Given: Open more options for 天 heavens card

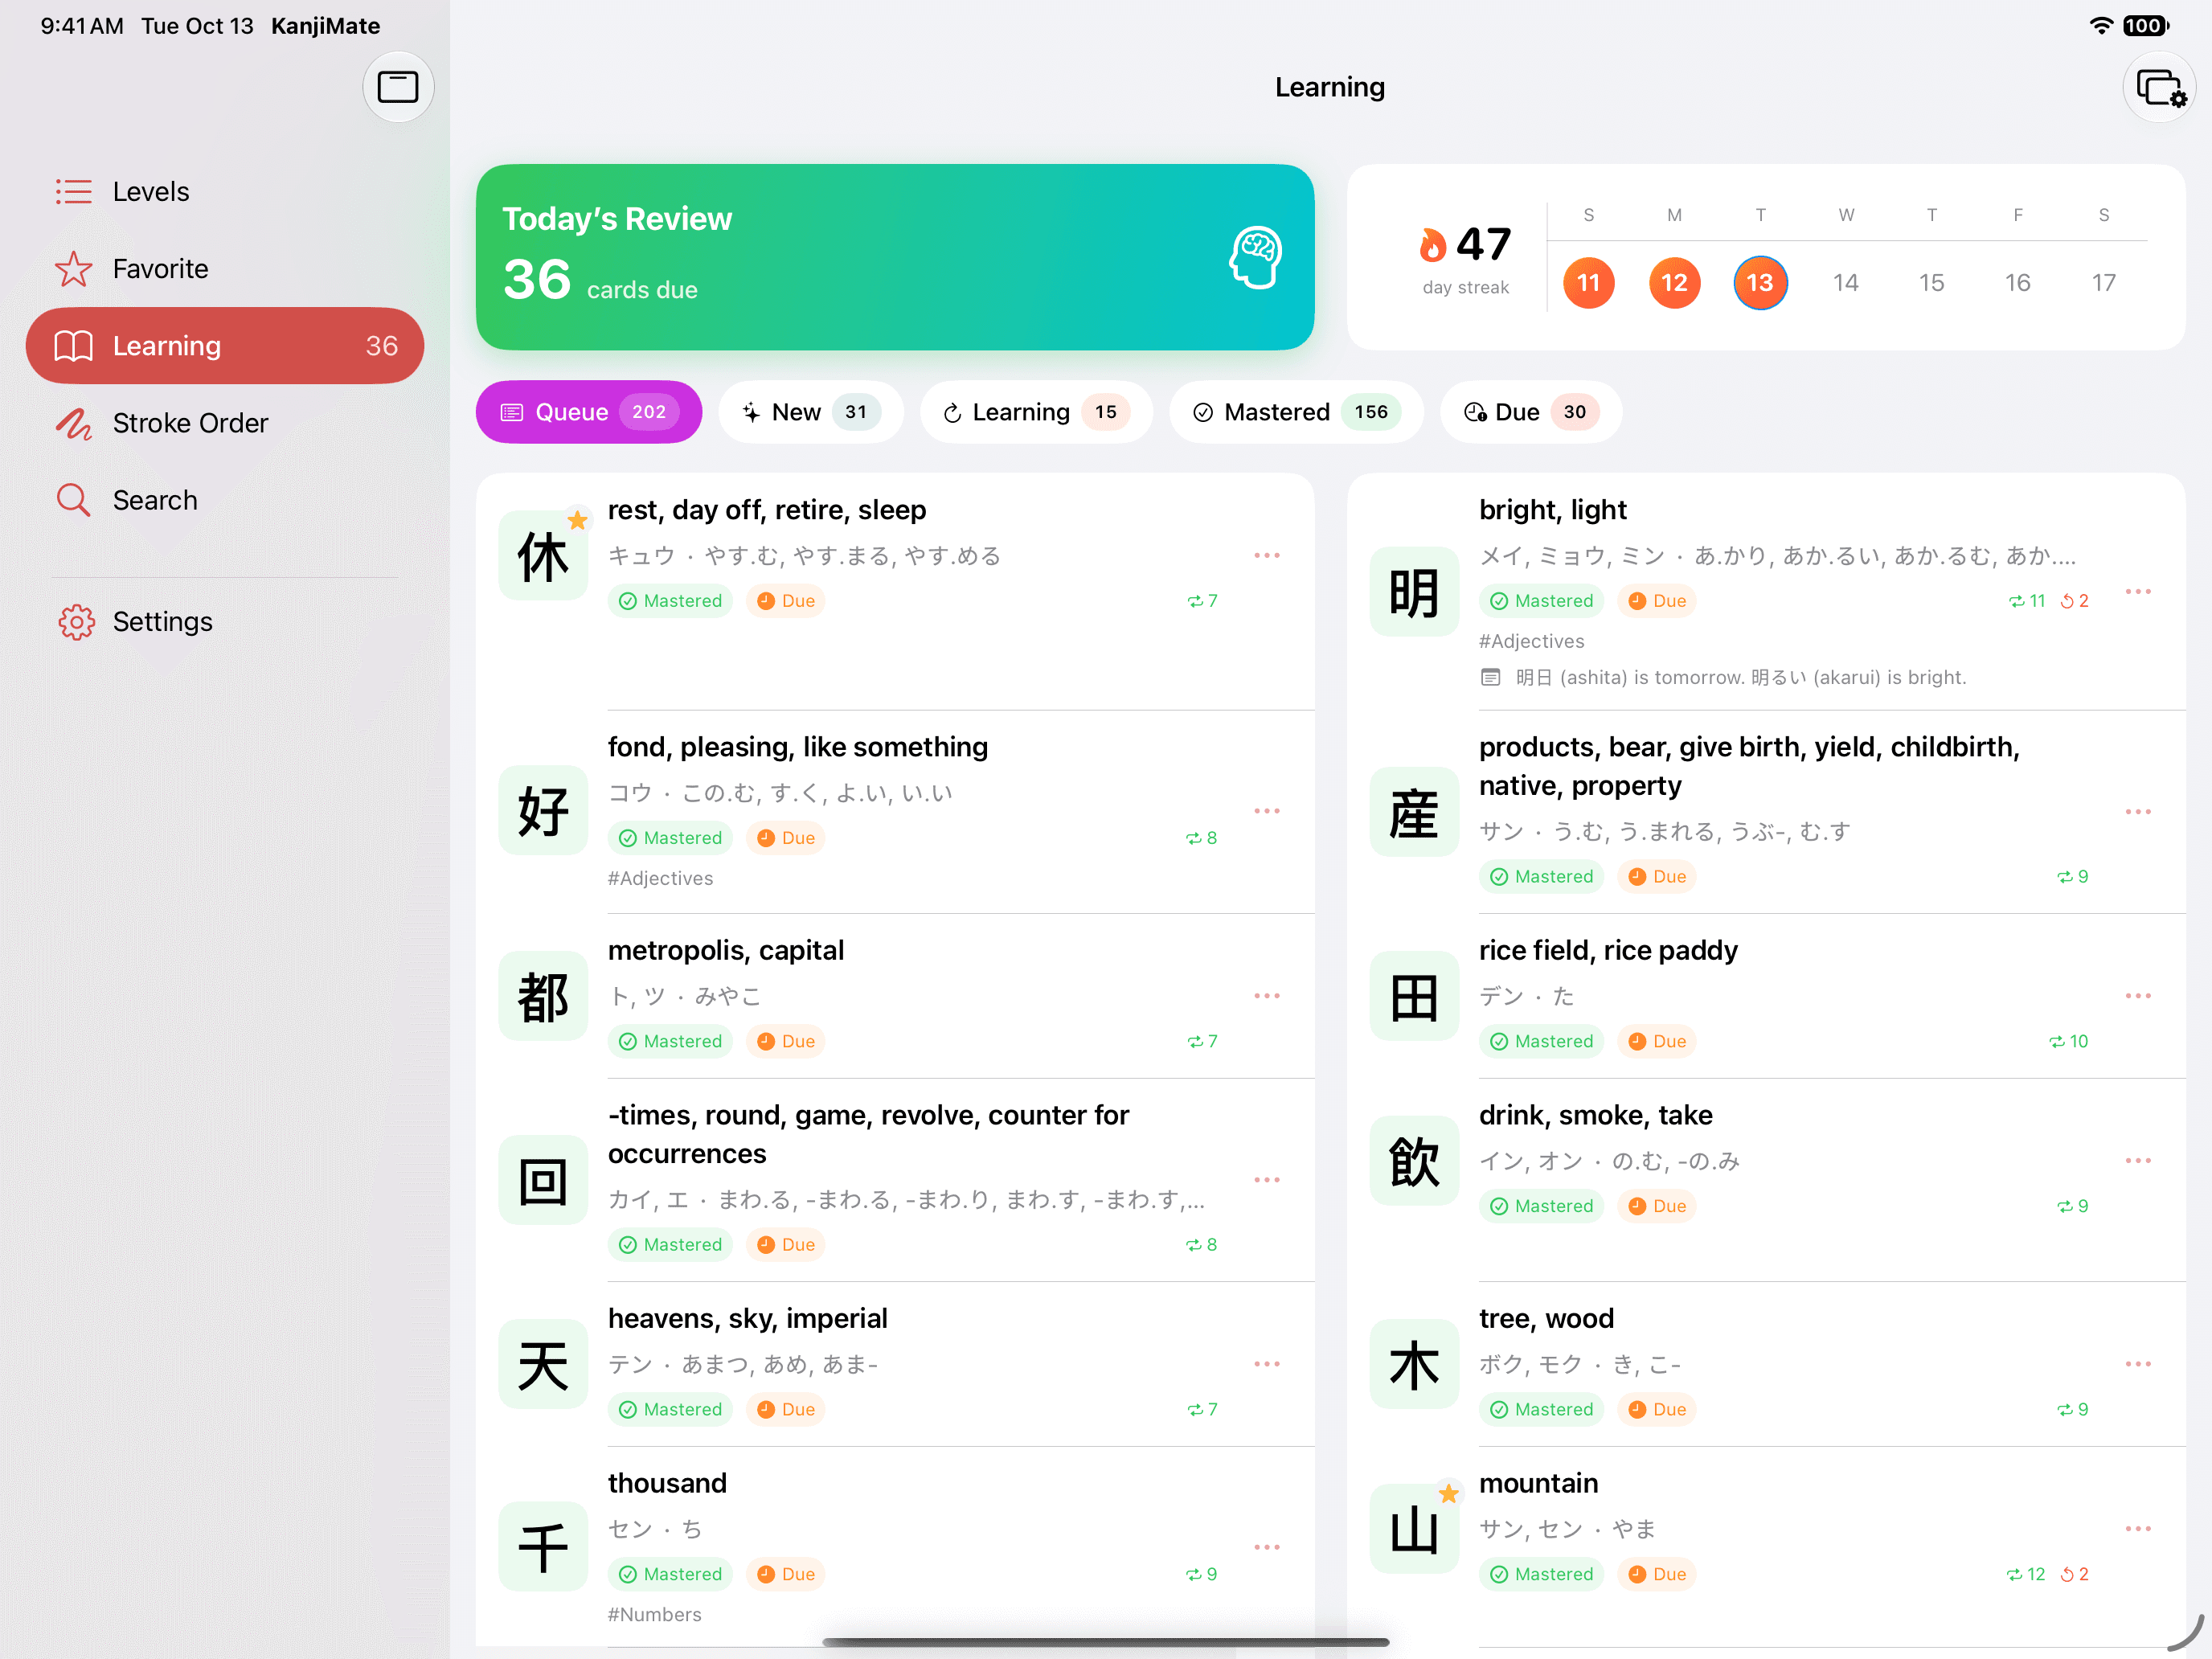Looking at the screenshot, I should click(x=1266, y=1364).
